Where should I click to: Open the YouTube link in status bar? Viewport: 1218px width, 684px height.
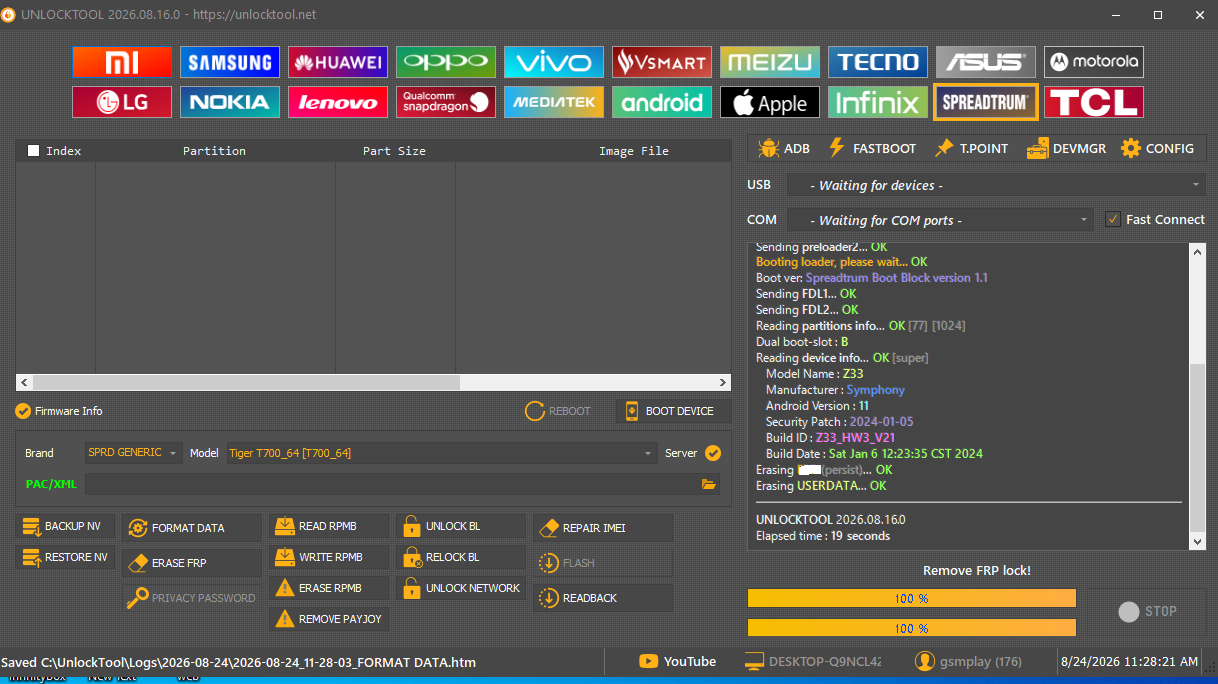click(x=678, y=661)
